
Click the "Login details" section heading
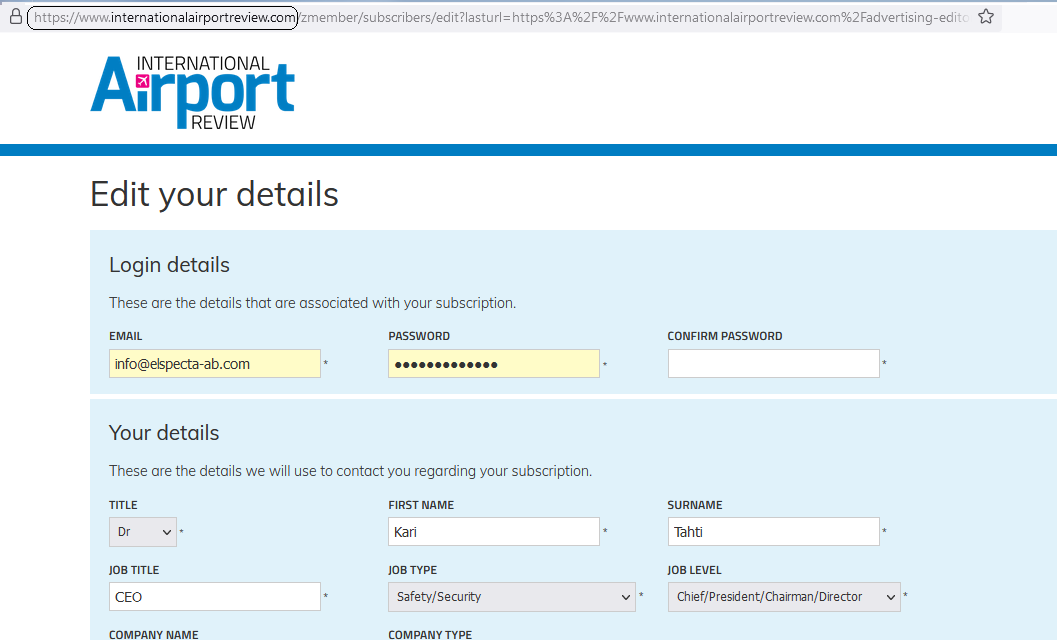[169, 265]
